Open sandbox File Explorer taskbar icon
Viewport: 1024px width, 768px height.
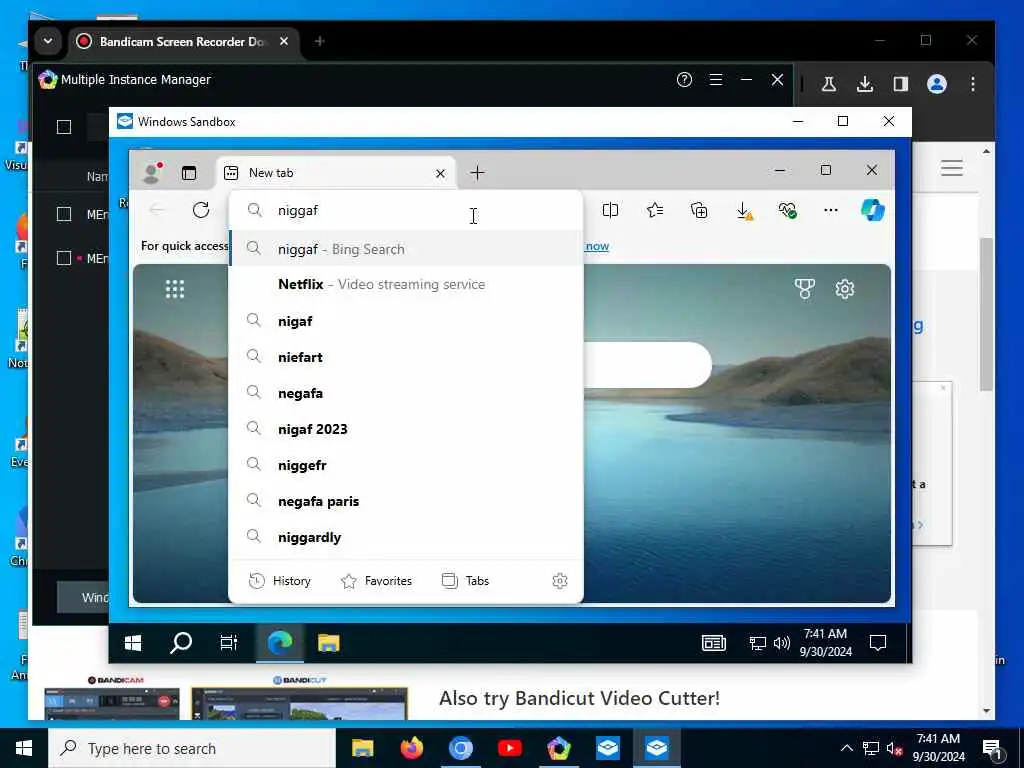(328, 643)
